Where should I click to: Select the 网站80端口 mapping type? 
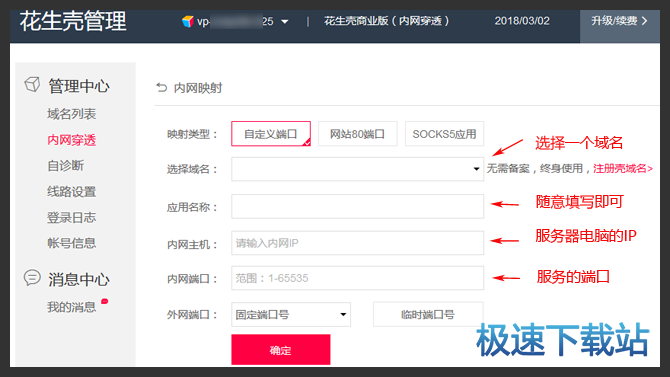pyautogui.click(x=358, y=134)
